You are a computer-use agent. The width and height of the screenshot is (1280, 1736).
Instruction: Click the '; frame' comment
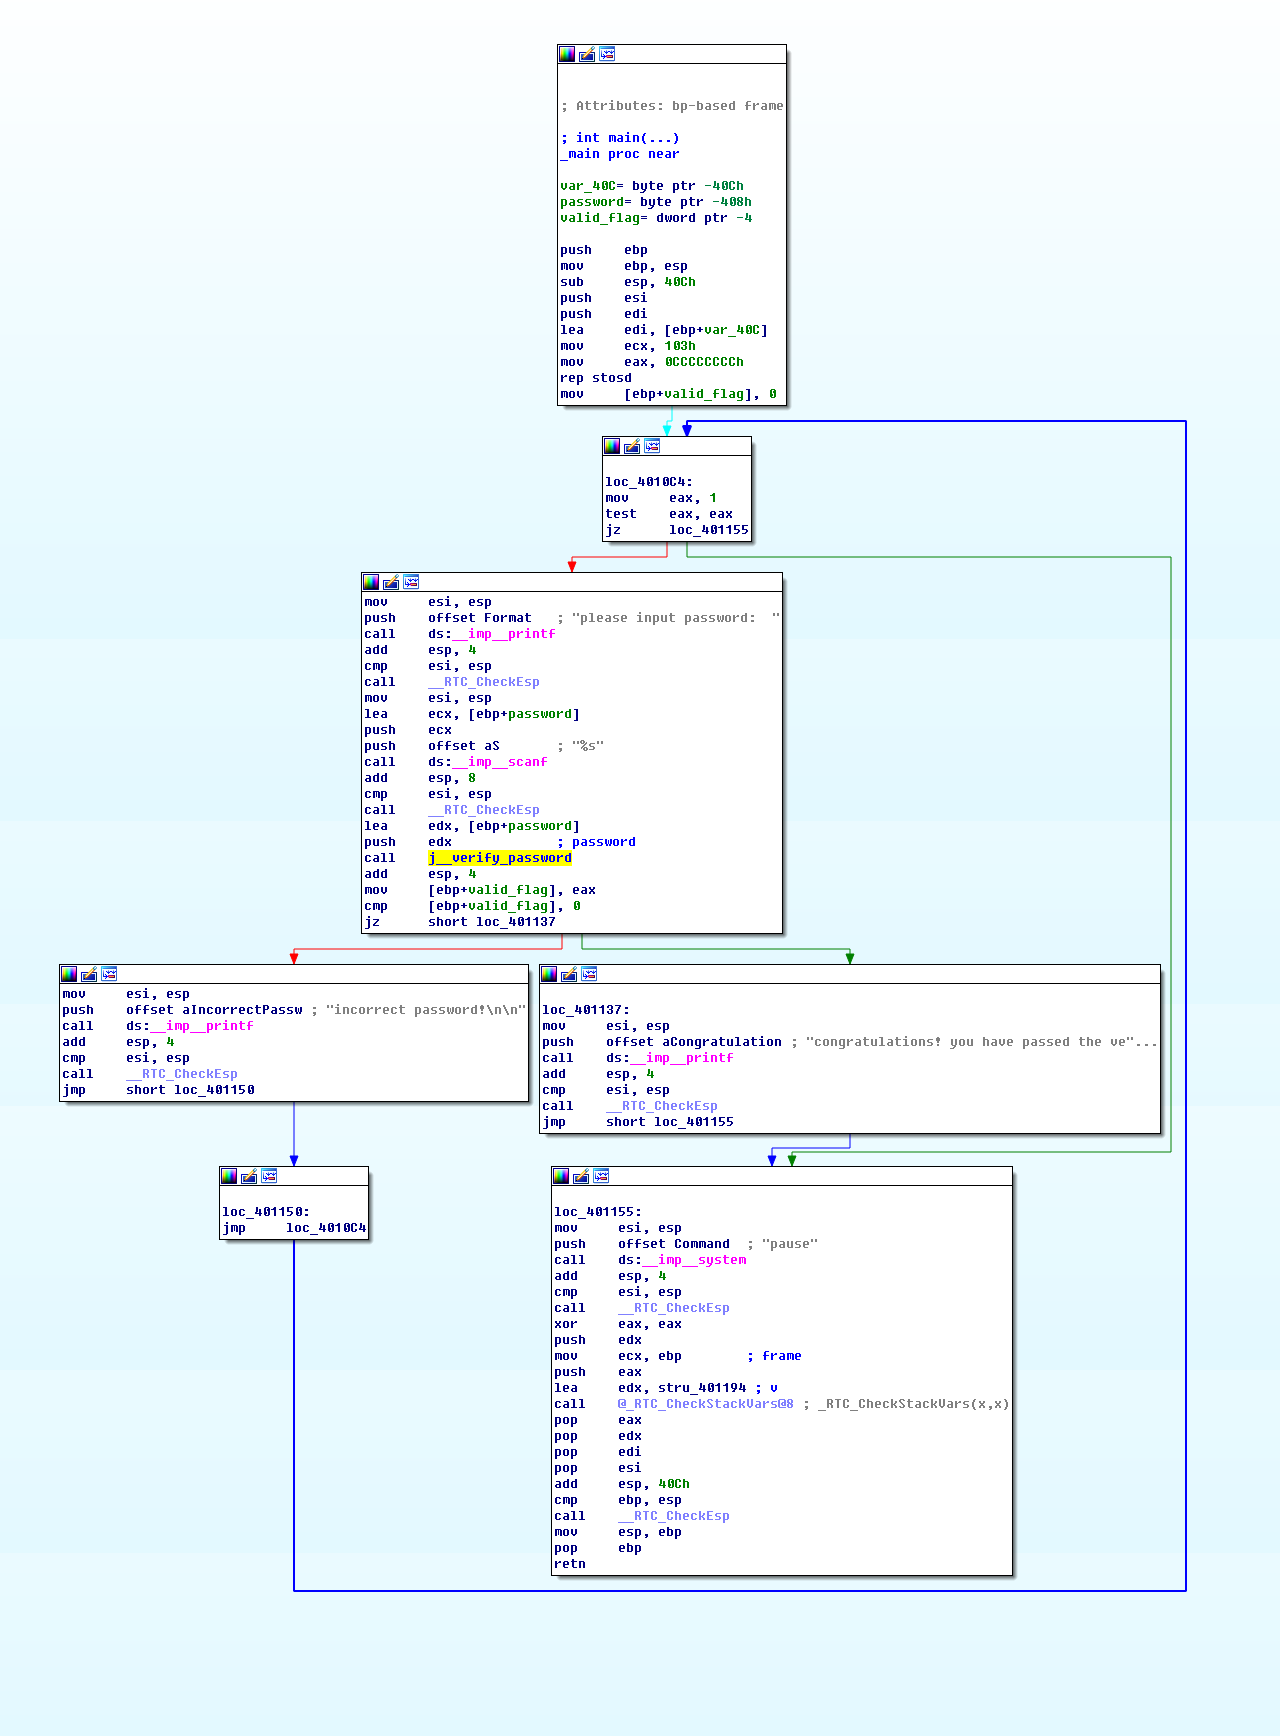(x=774, y=1356)
